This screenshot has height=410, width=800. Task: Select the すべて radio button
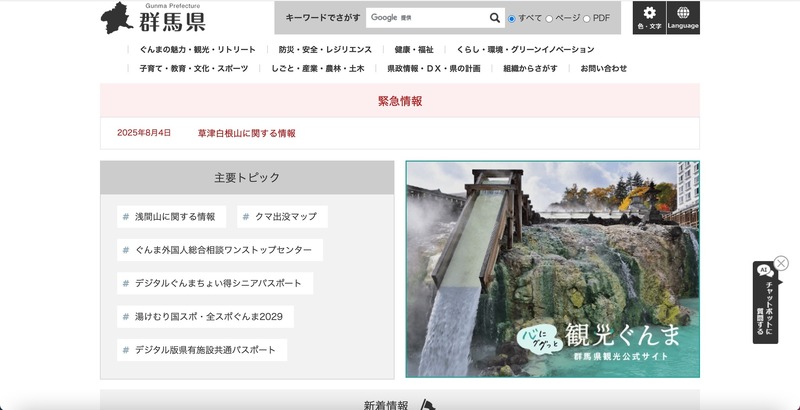pyautogui.click(x=512, y=19)
